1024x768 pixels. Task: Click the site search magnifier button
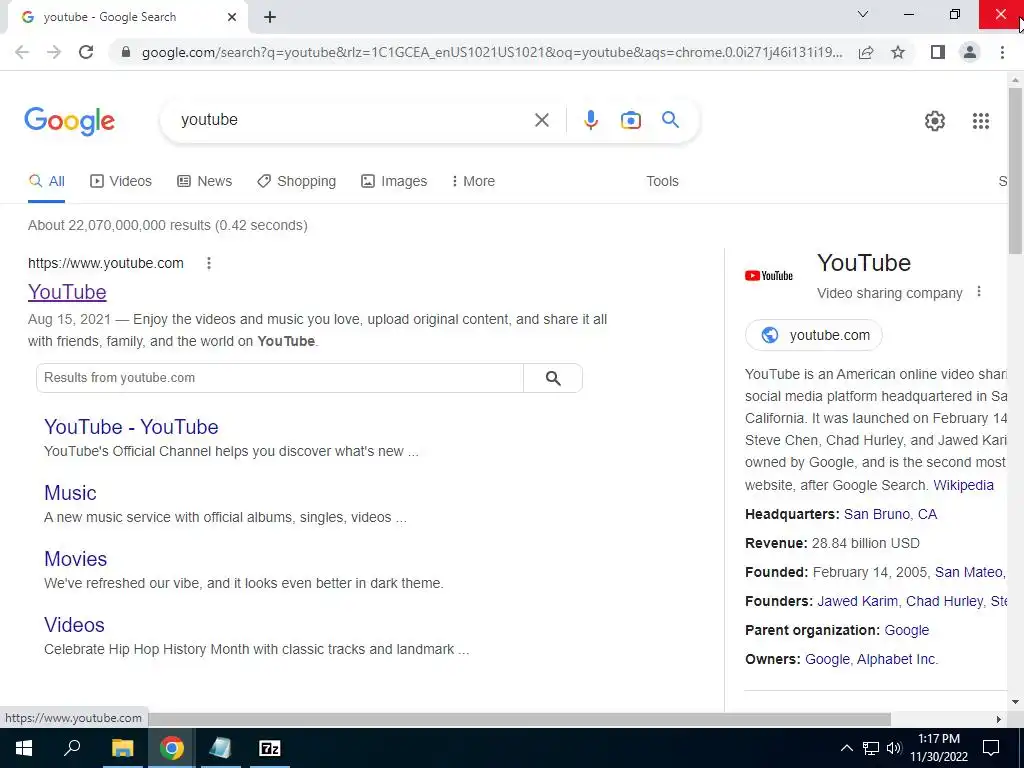pyautogui.click(x=553, y=378)
